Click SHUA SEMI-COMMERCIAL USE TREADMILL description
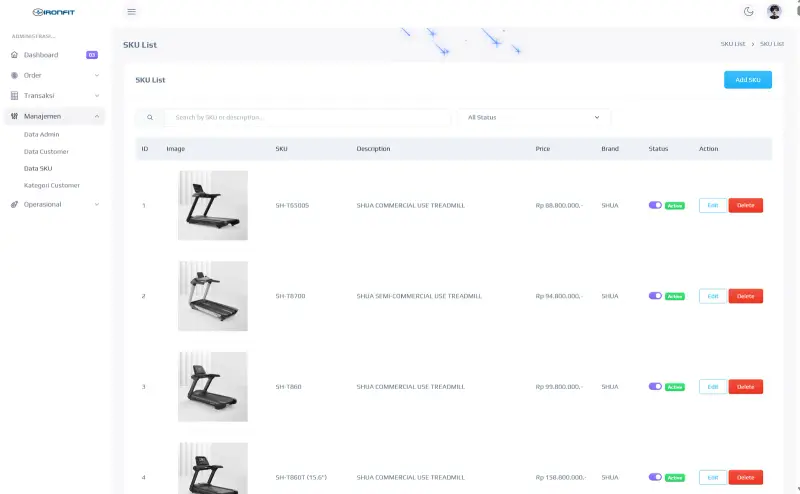The height and width of the screenshot is (494, 800). [419, 296]
